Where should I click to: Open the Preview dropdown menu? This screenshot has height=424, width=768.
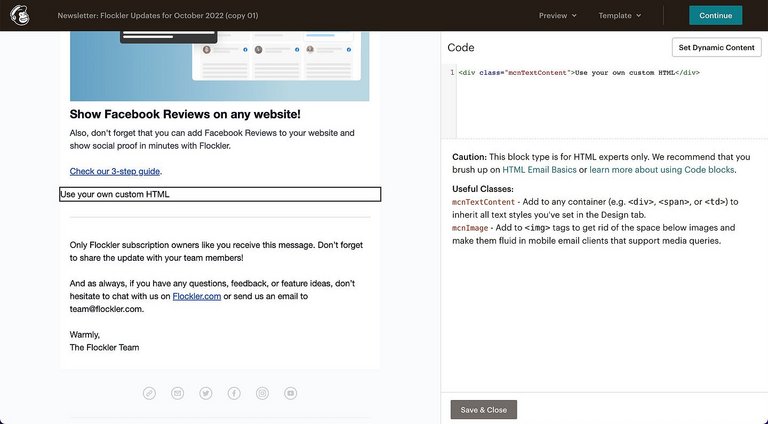coord(557,16)
